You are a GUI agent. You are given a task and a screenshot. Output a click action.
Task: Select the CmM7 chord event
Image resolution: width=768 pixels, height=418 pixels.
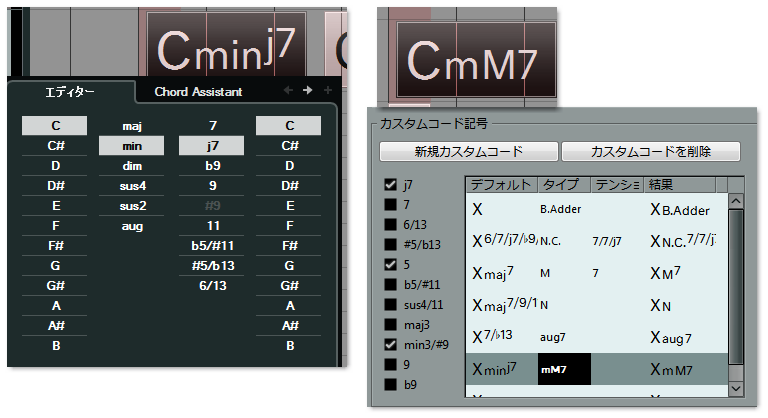pyautogui.click(x=476, y=59)
